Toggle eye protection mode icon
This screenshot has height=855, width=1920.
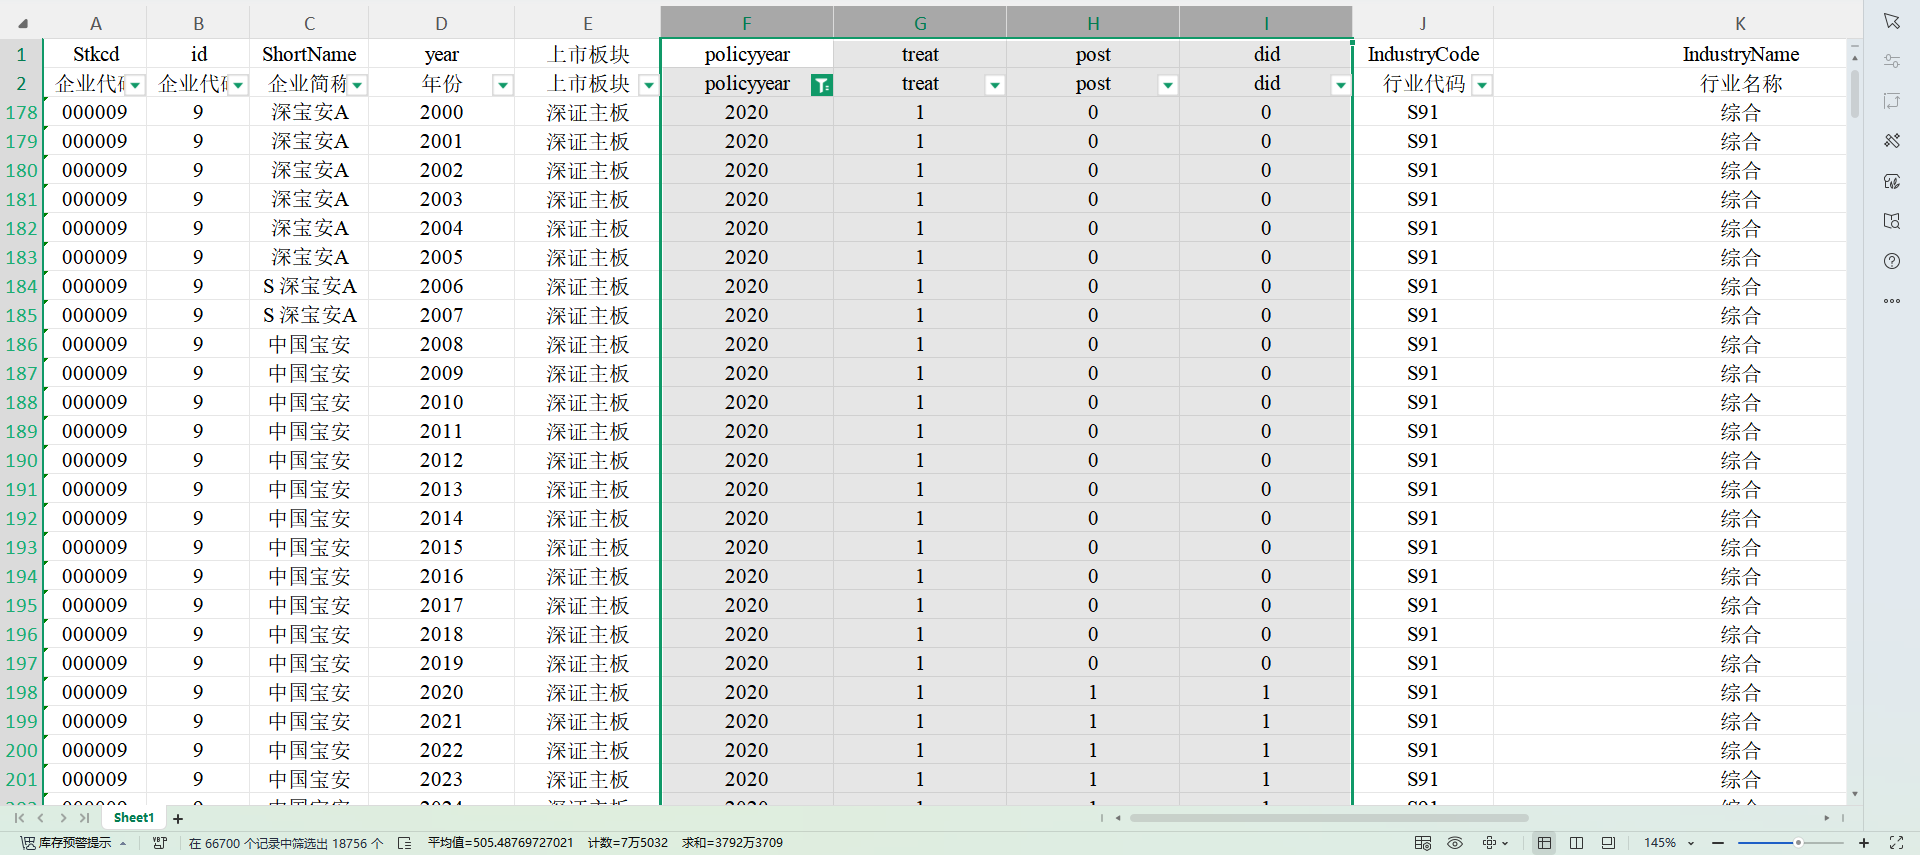(x=1455, y=843)
